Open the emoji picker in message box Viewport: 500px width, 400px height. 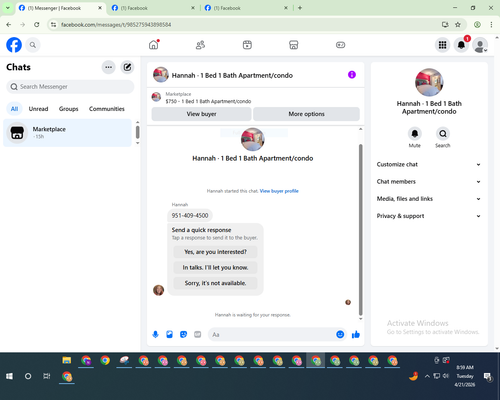coord(340,334)
